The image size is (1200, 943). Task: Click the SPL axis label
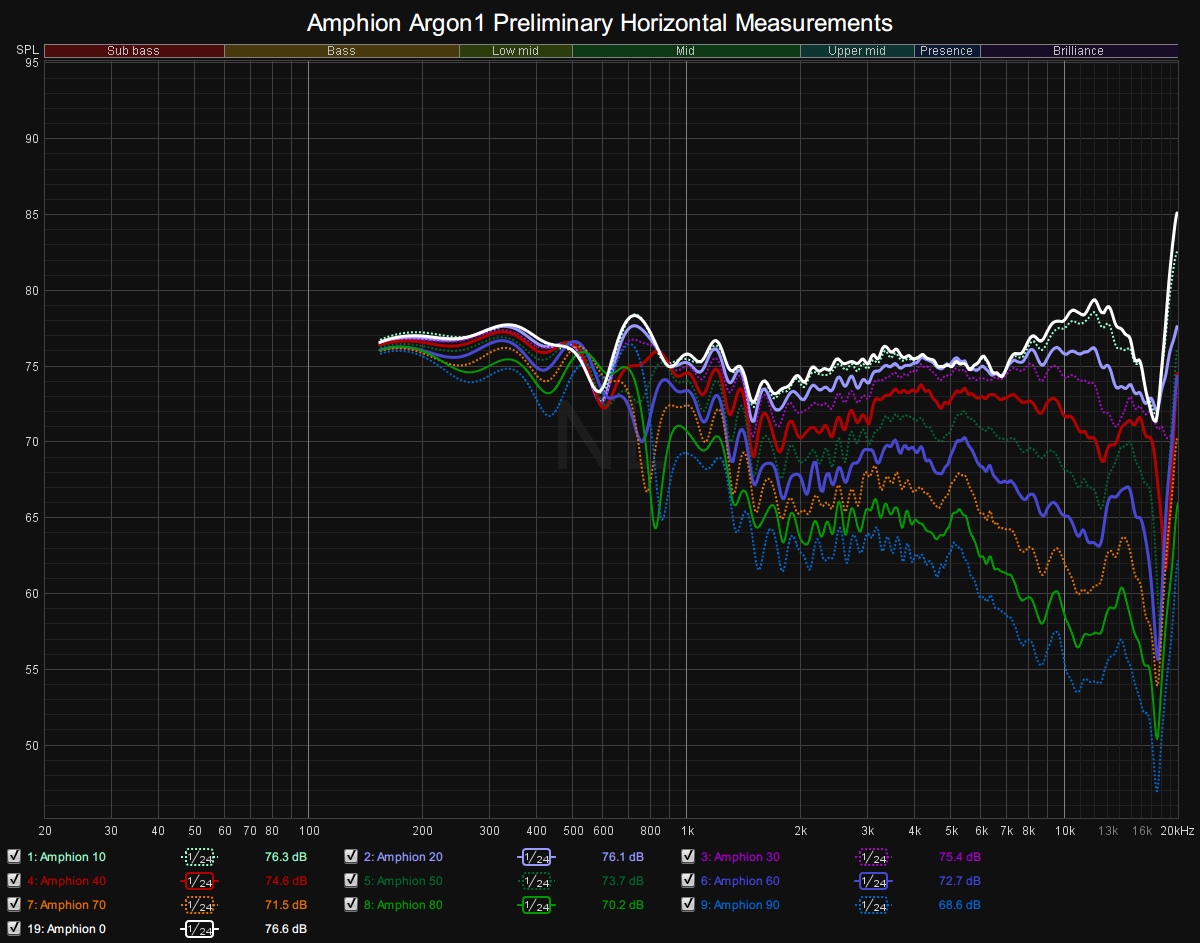pos(26,50)
